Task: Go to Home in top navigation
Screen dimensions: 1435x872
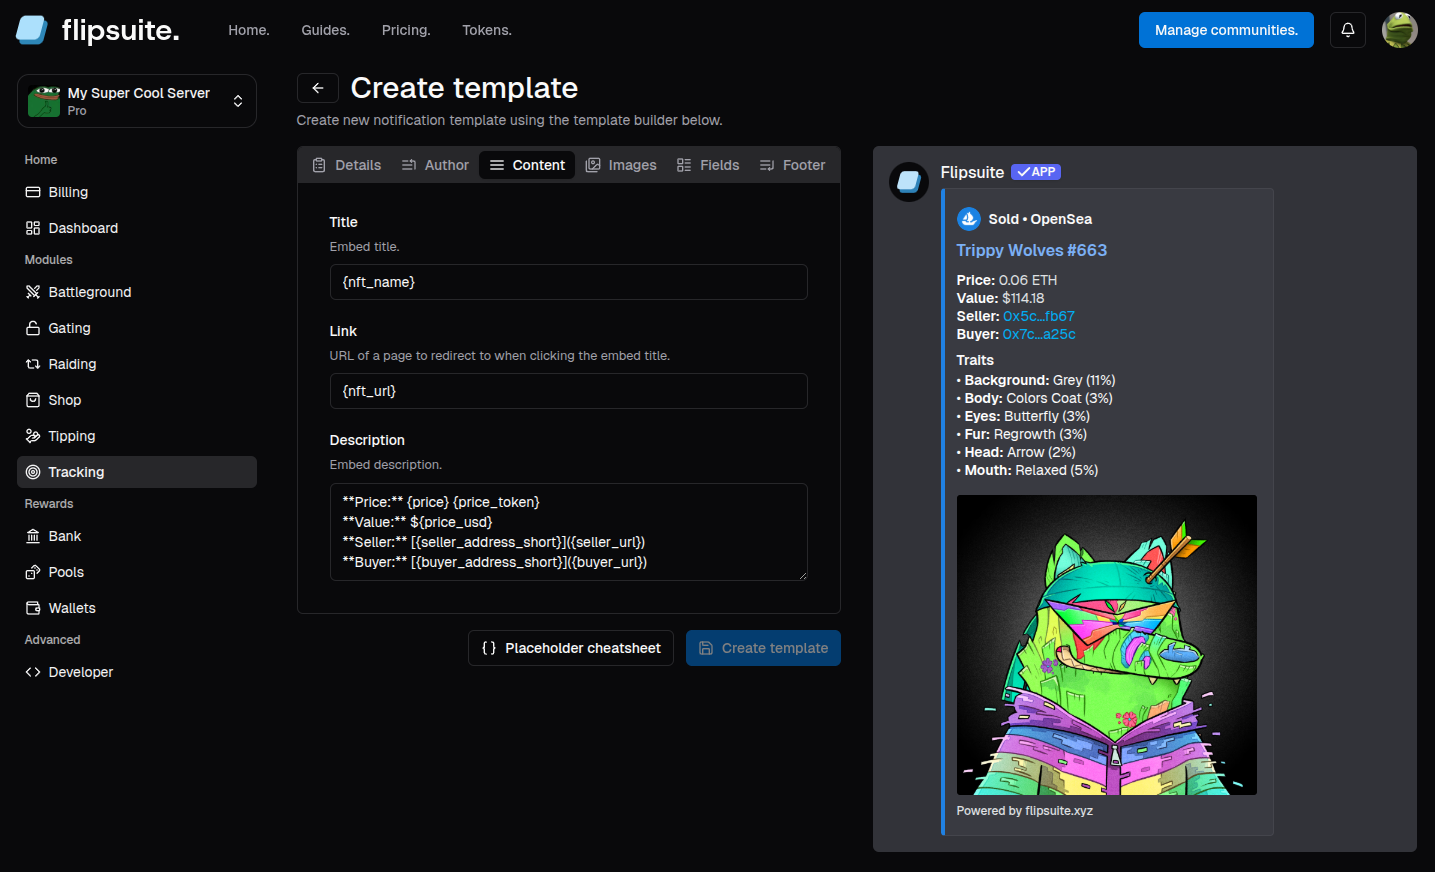Action: click(249, 30)
